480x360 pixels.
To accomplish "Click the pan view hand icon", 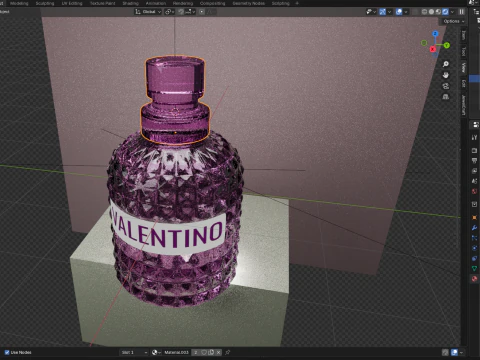I will 446,75.
